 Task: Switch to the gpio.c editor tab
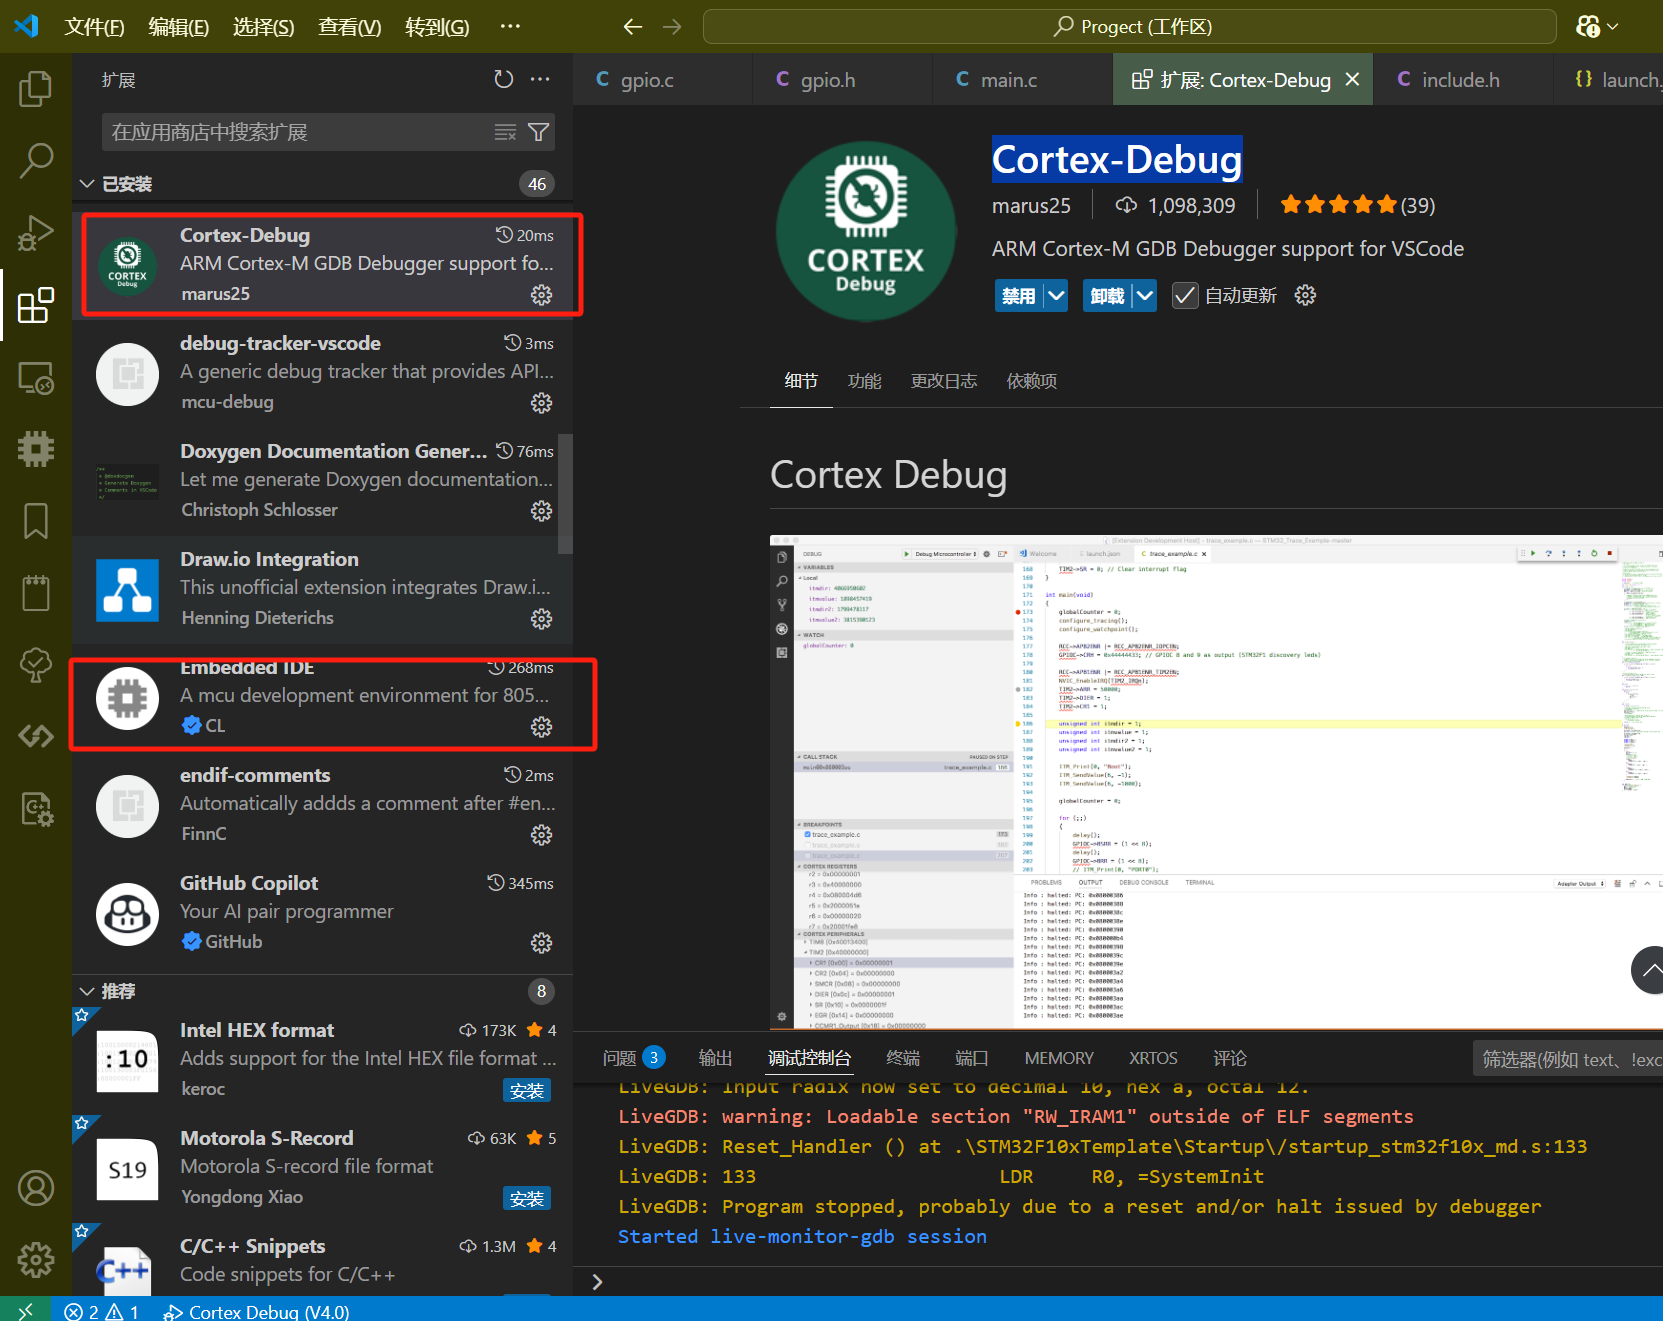click(646, 80)
